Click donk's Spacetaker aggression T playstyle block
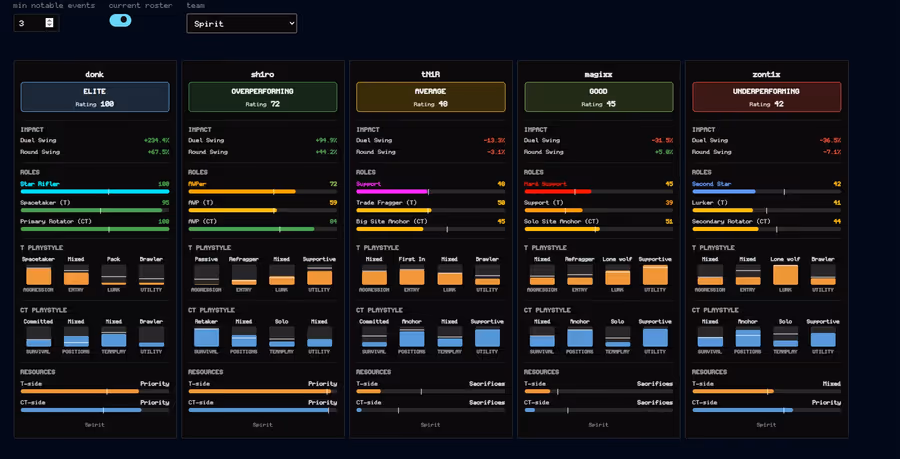Viewport: 900px width, 459px height. (38, 275)
